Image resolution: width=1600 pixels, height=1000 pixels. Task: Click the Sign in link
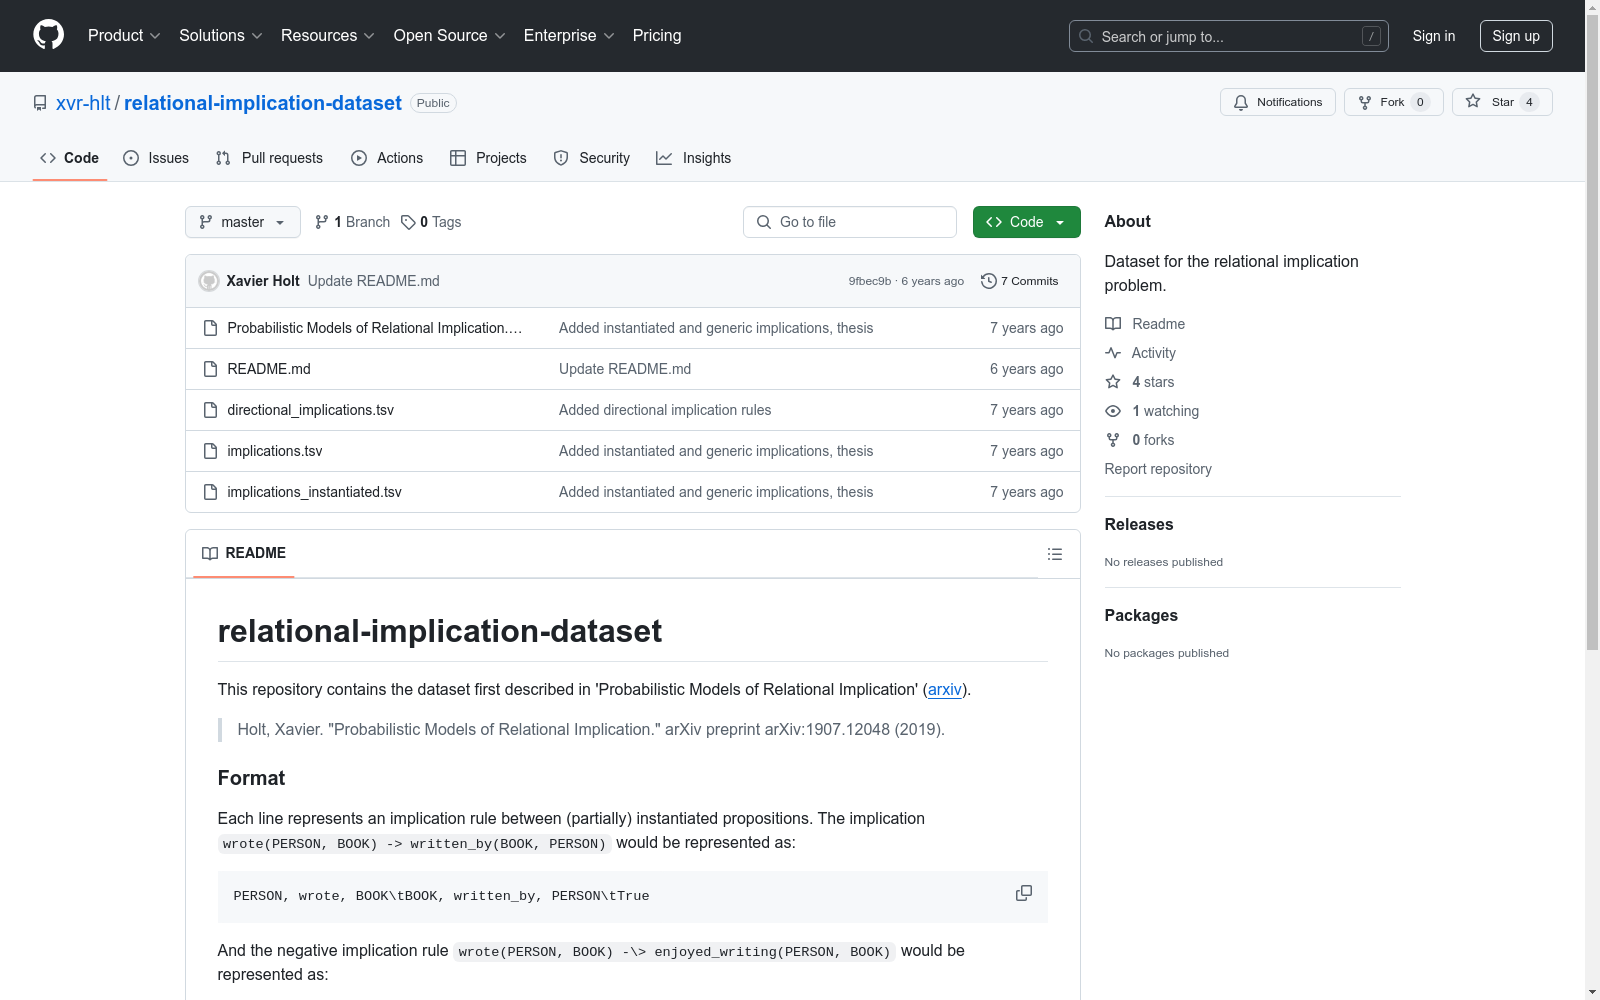[x=1434, y=36]
